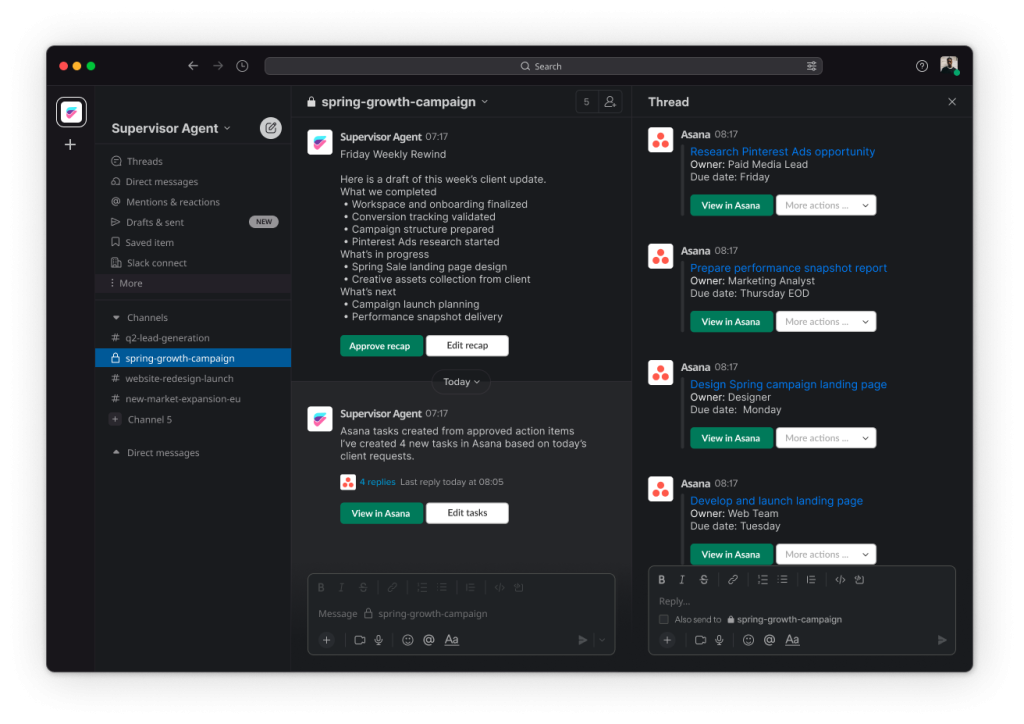
Task: Open Slack connect from sidebar
Action: coord(156,262)
